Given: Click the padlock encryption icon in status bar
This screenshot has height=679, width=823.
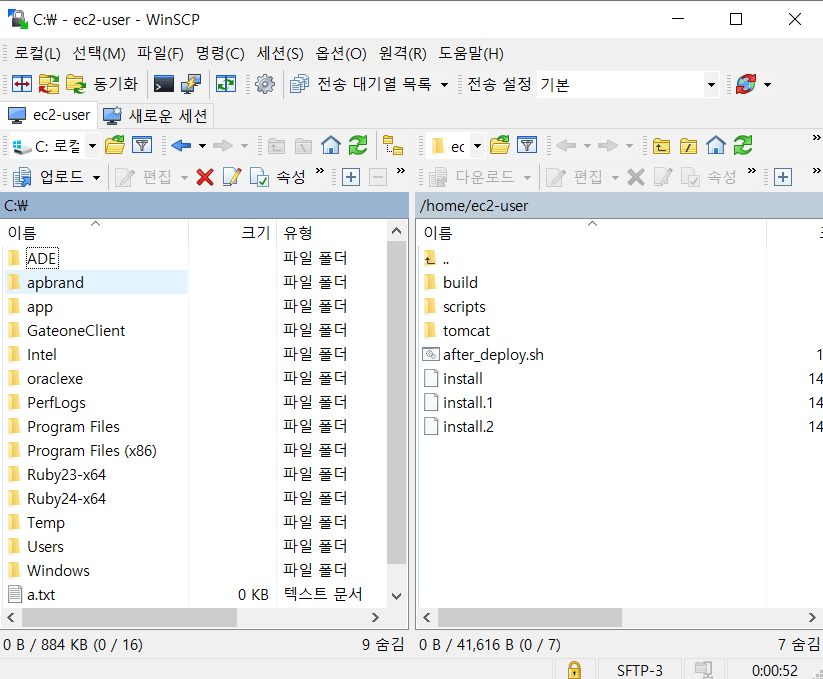Looking at the screenshot, I should [x=575, y=670].
